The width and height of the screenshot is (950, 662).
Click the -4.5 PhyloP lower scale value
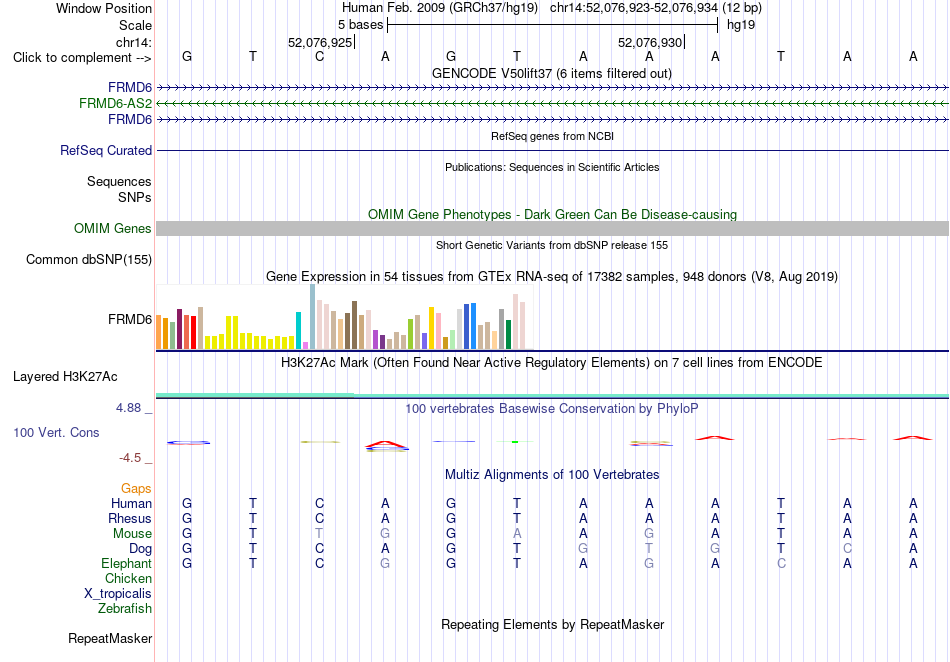130,458
